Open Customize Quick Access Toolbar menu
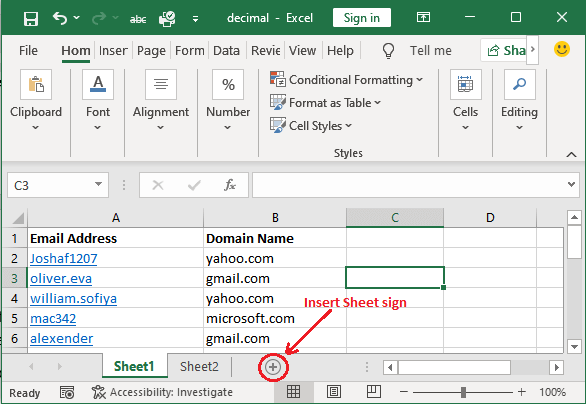586x404 pixels. tap(195, 19)
